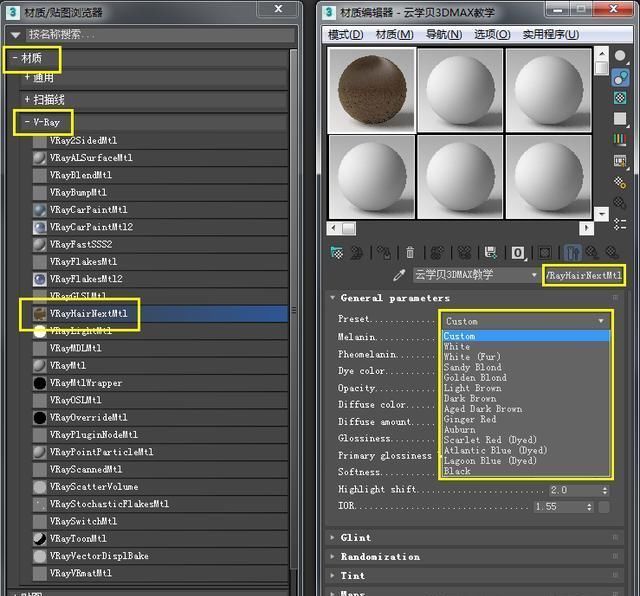Image resolution: width=640 pixels, height=596 pixels.
Task: Click the VRayHairNextMtl material type button
Action: tap(584, 276)
